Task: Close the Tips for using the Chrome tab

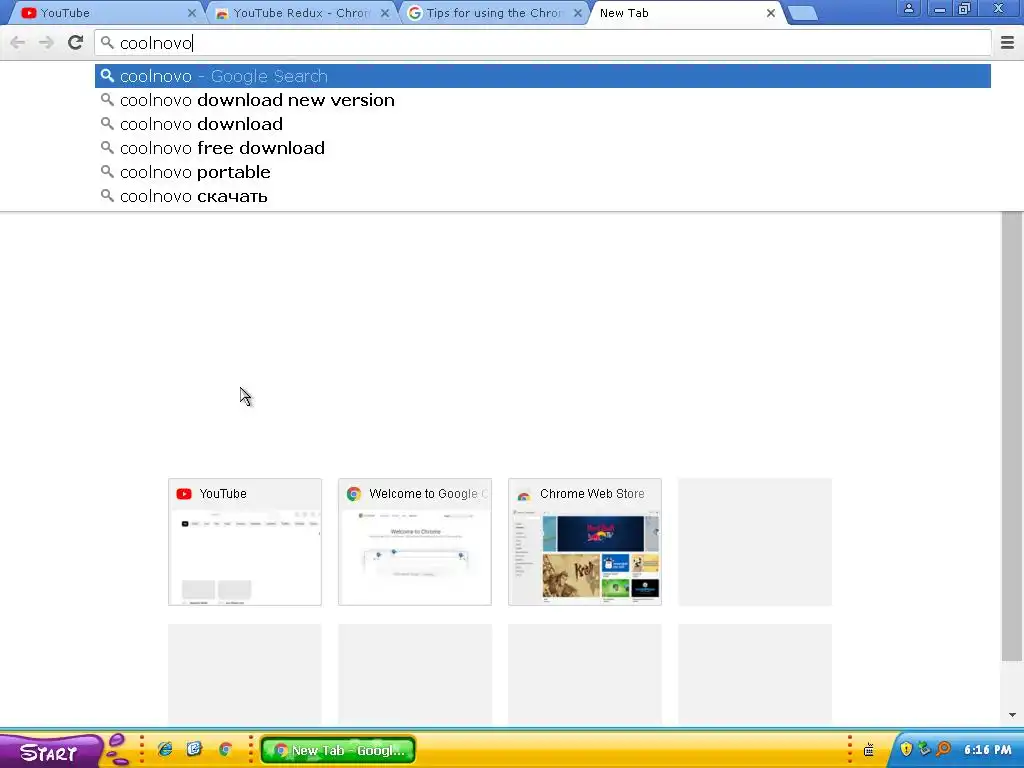Action: 578,13
